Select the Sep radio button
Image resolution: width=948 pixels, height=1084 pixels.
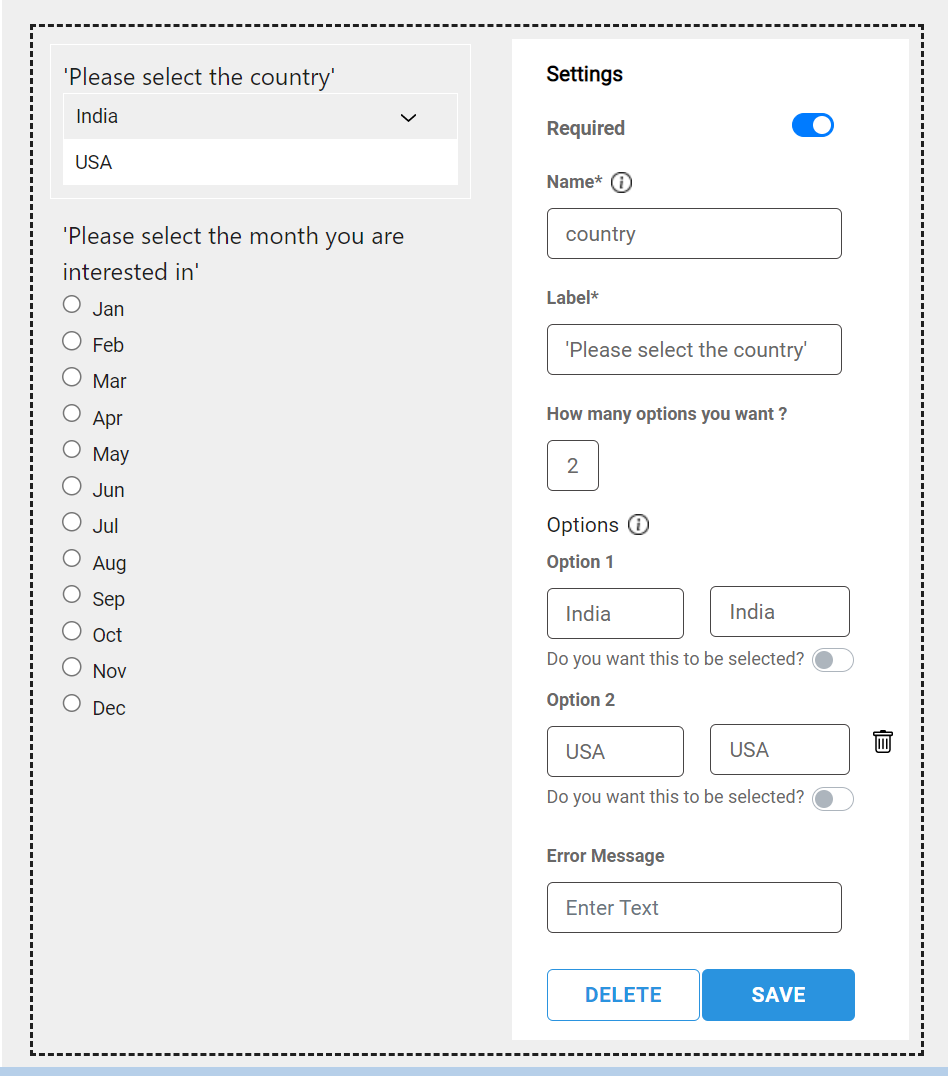(x=72, y=594)
